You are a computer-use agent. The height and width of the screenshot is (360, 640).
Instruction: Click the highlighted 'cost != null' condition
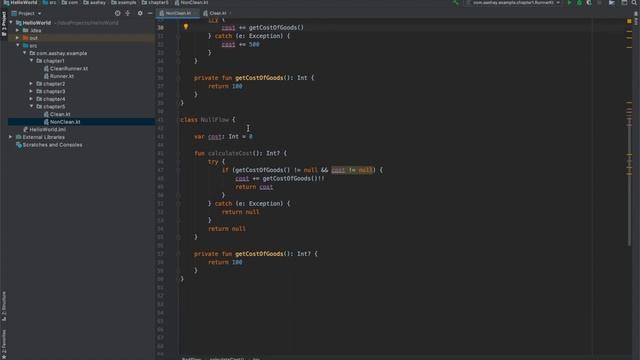click(351, 170)
